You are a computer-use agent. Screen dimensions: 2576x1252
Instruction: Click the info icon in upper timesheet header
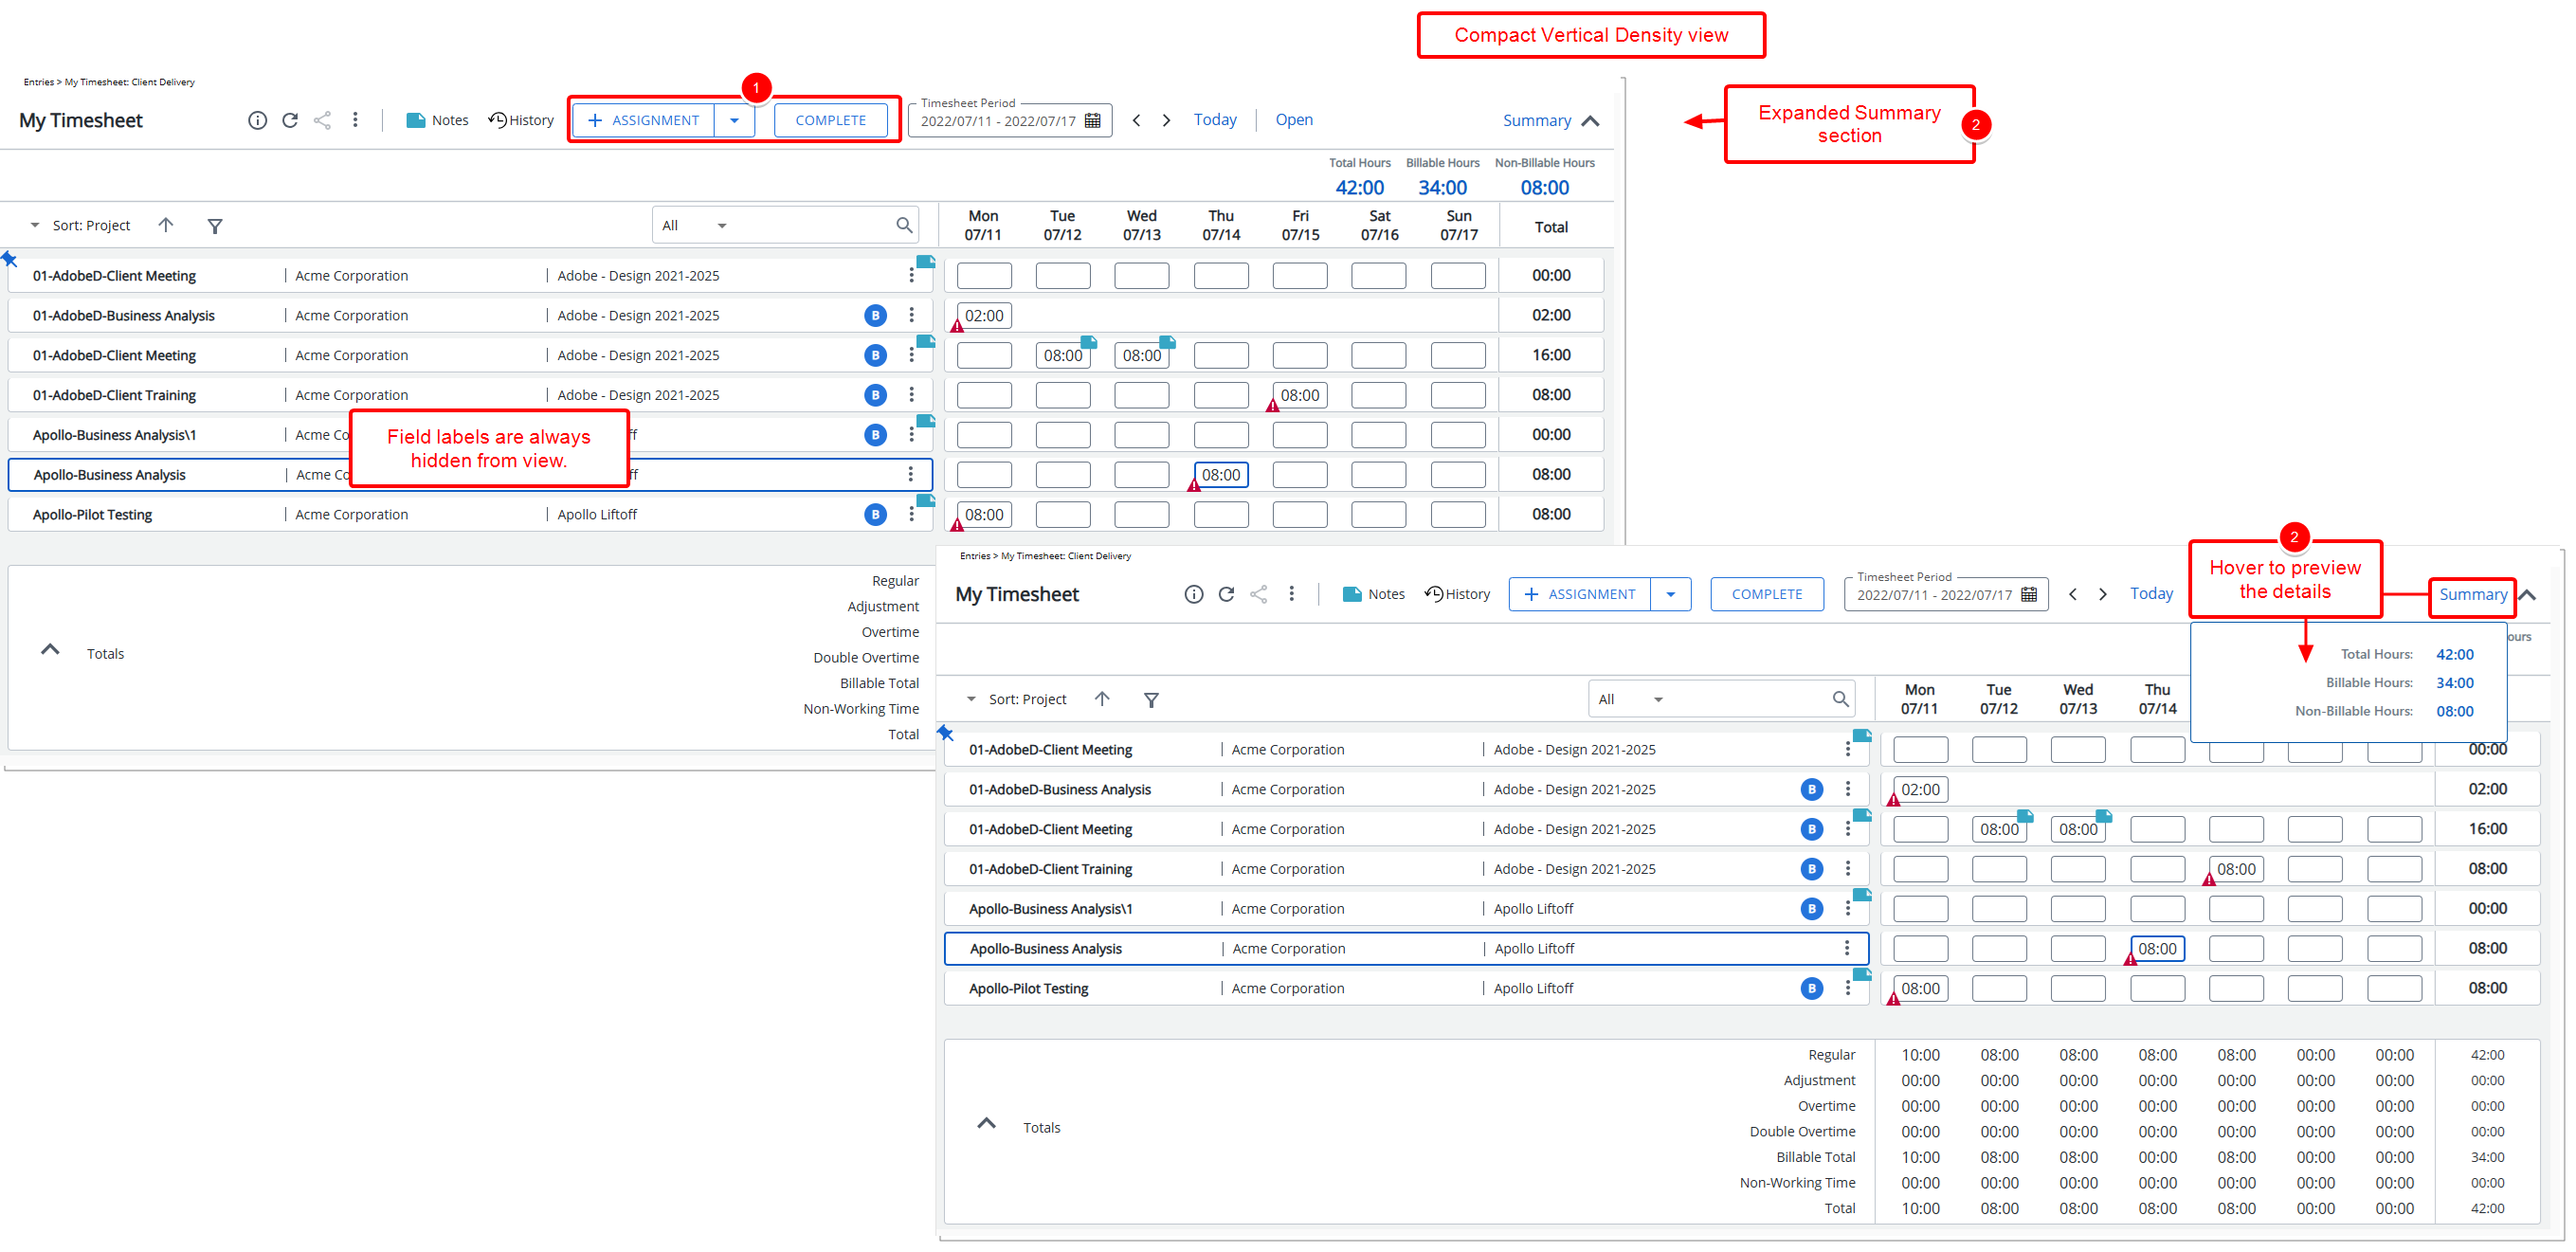click(257, 120)
